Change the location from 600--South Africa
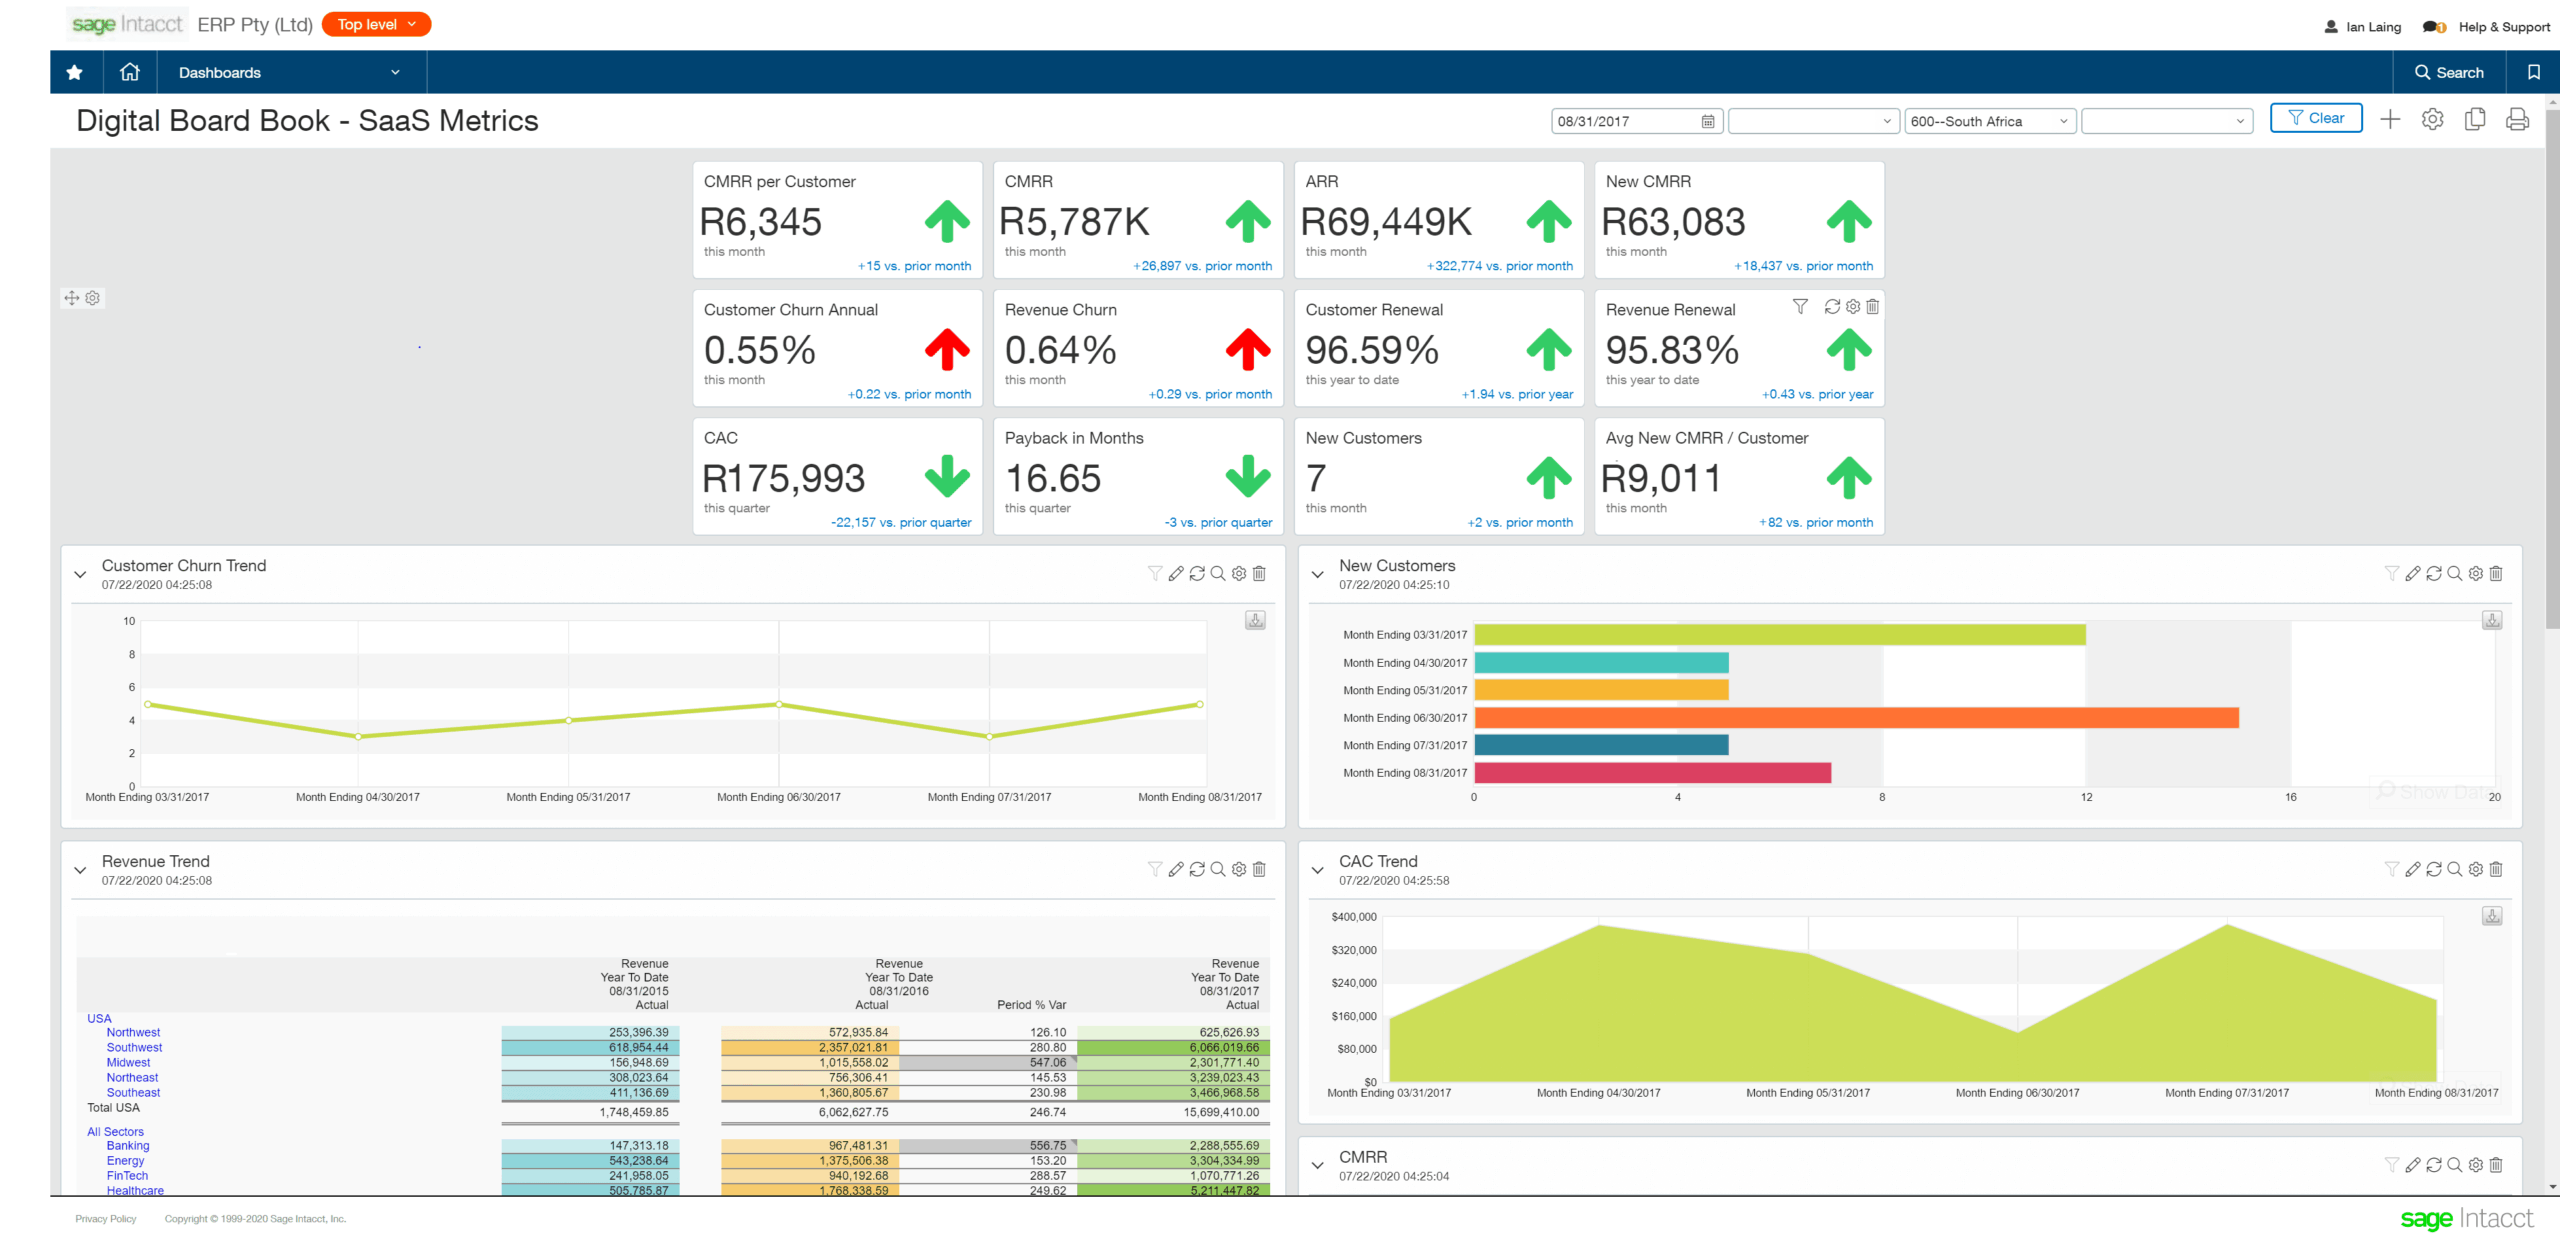Image resolution: width=2560 pixels, height=1236 pixels. (1988, 120)
